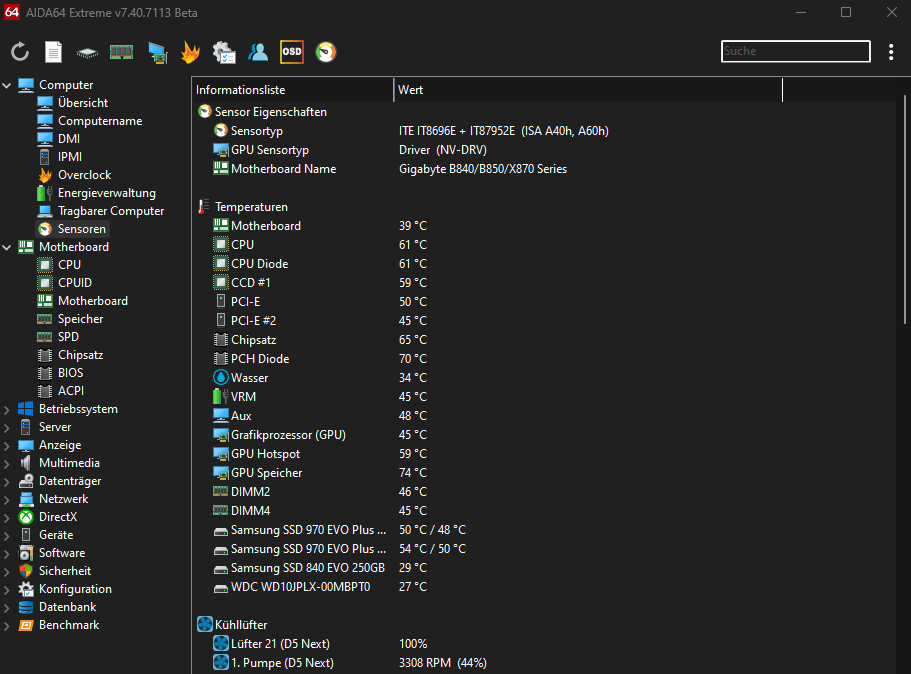The image size is (911, 674).
Task: Expand the Netzwerk tree node
Action: click(7, 500)
